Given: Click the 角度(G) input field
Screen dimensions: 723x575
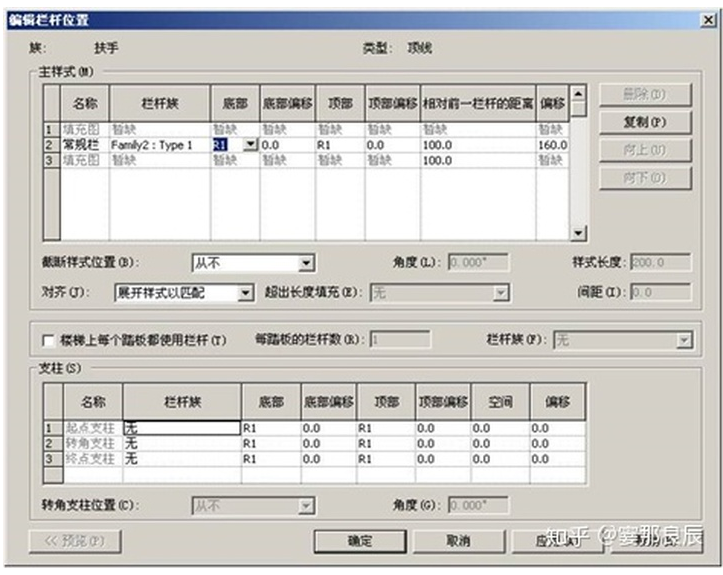Looking at the screenshot, I should click(x=479, y=505).
